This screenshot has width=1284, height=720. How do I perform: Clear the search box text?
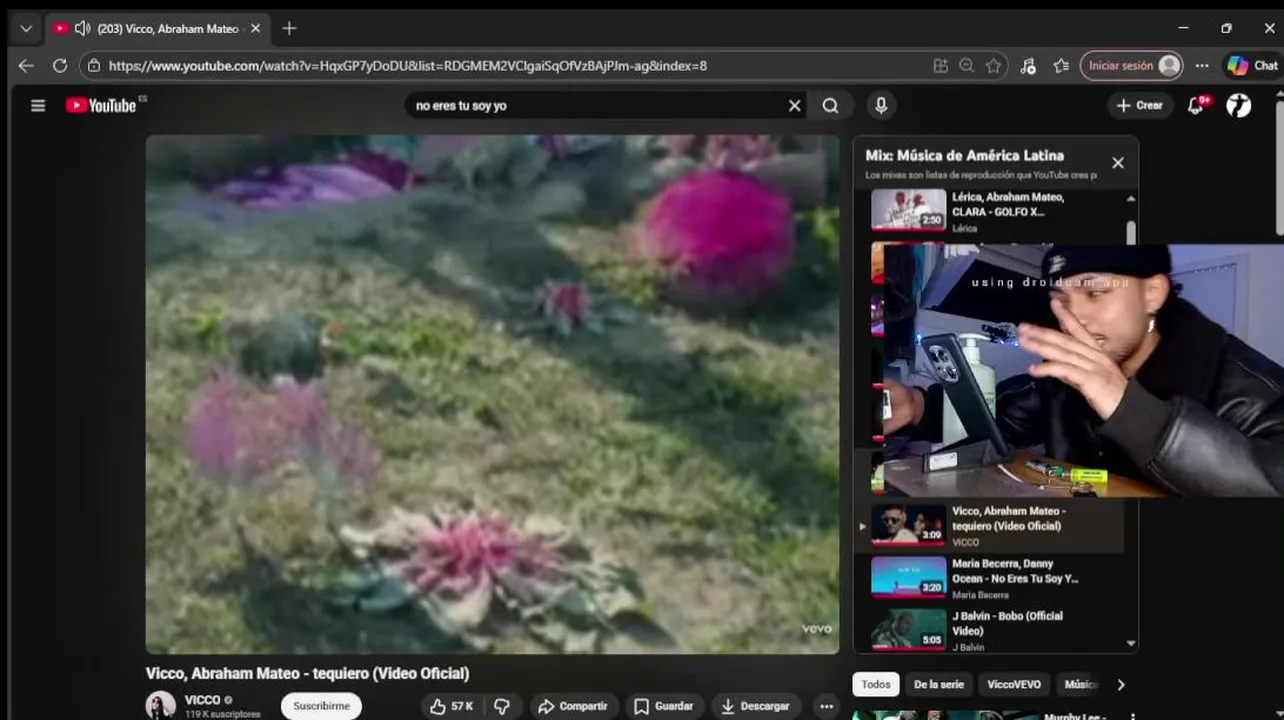794,105
